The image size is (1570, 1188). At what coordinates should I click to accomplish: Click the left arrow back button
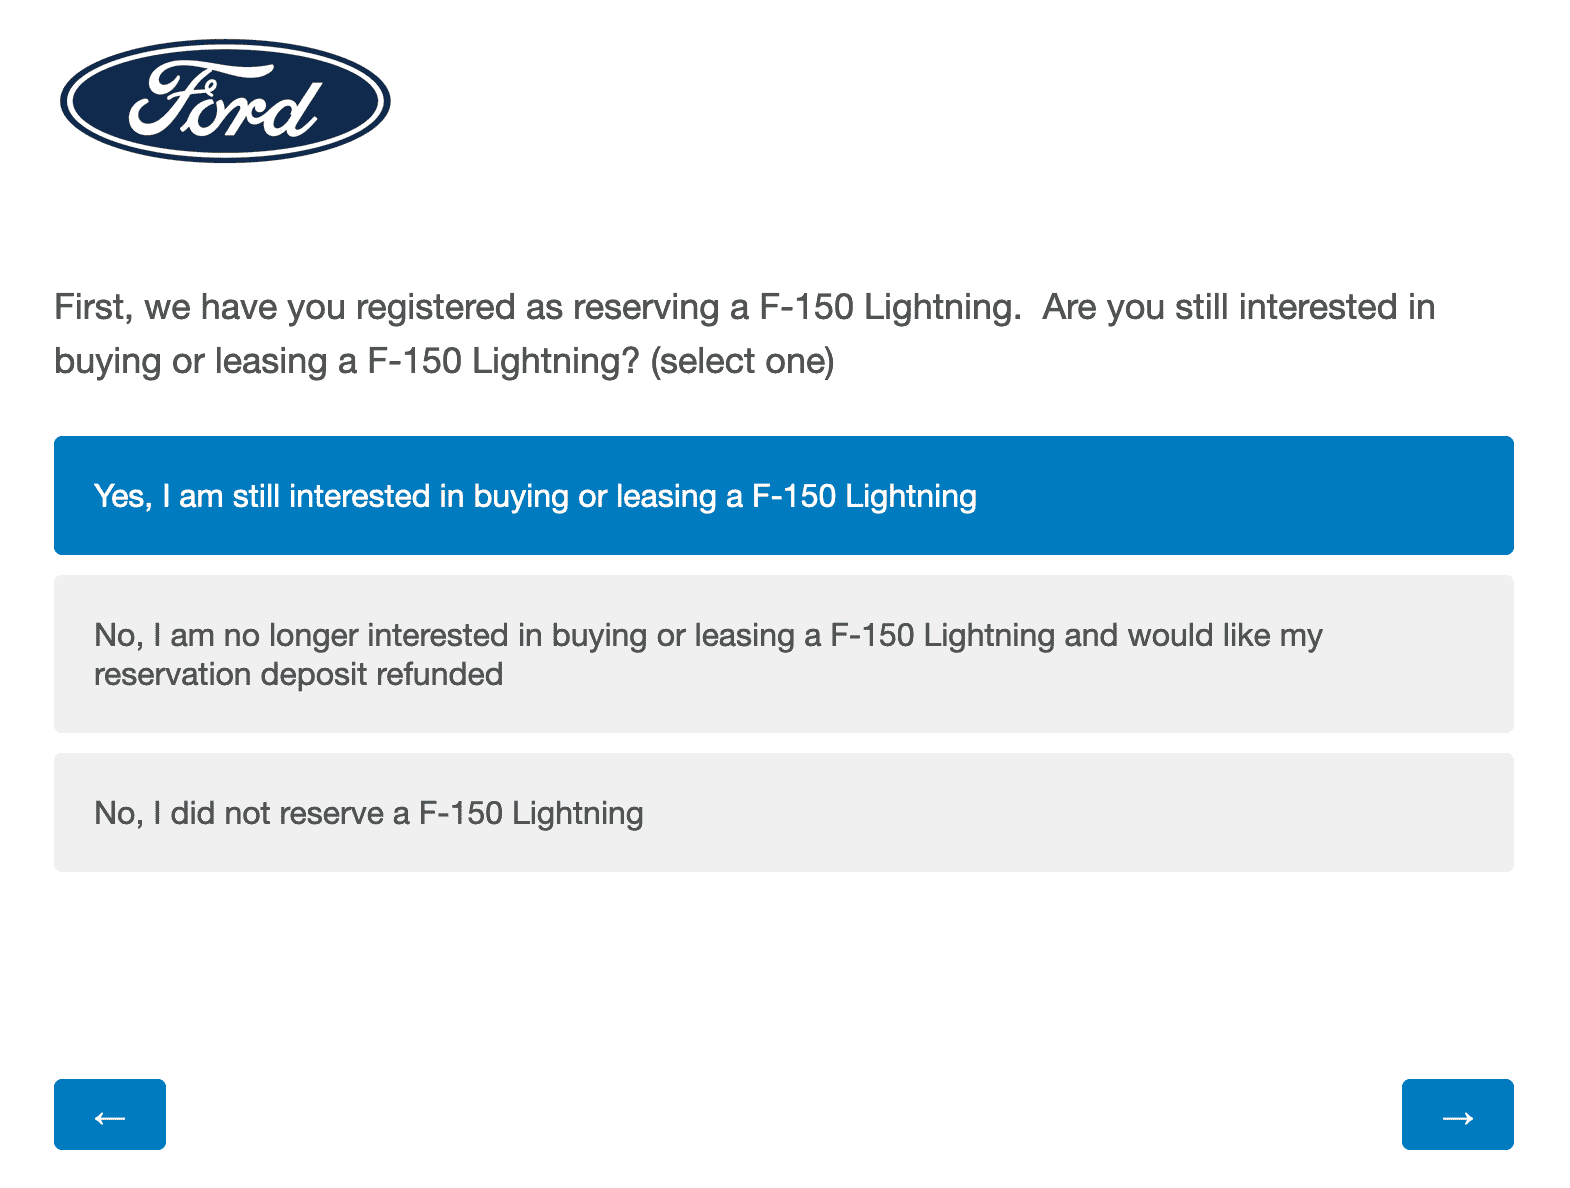pyautogui.click(x=110, y=1114)
